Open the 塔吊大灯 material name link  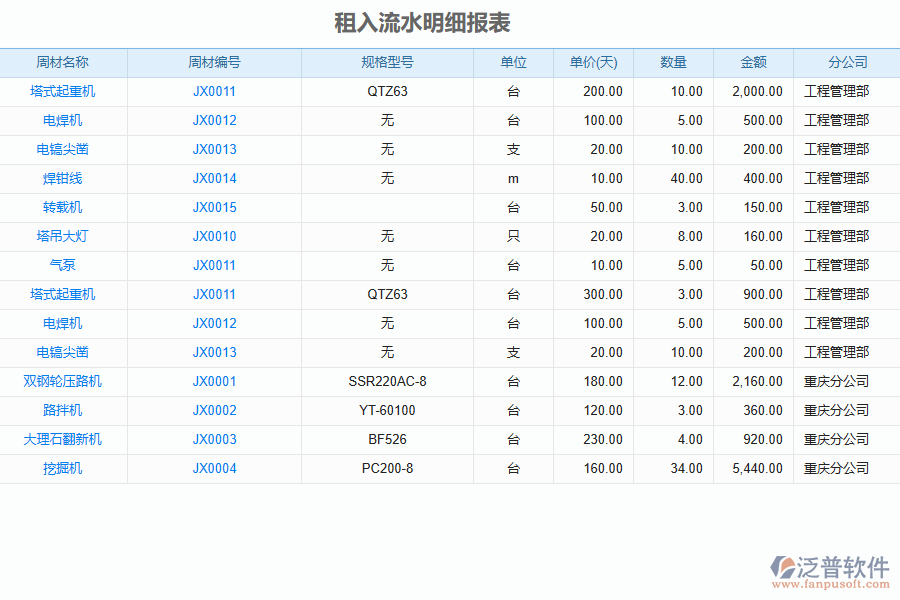[63, 236]
